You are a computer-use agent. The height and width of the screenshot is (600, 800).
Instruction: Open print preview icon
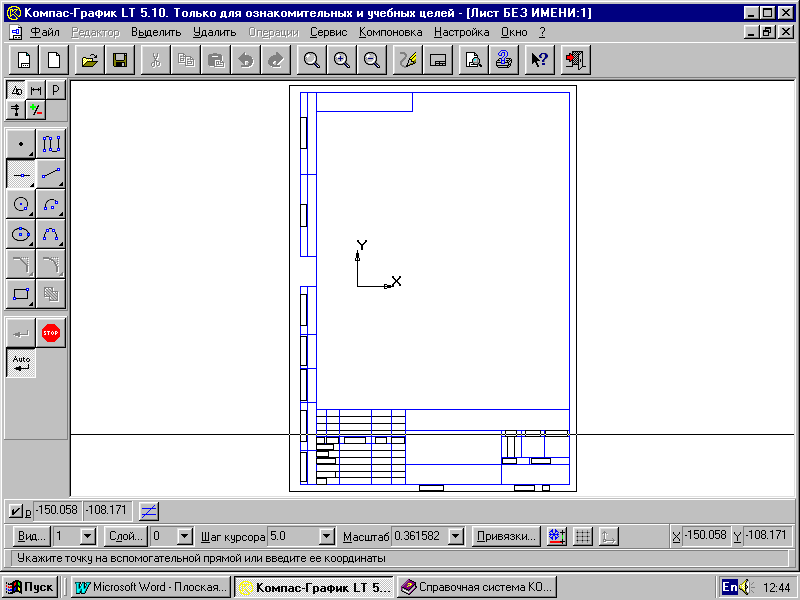[x=473, y=60]
